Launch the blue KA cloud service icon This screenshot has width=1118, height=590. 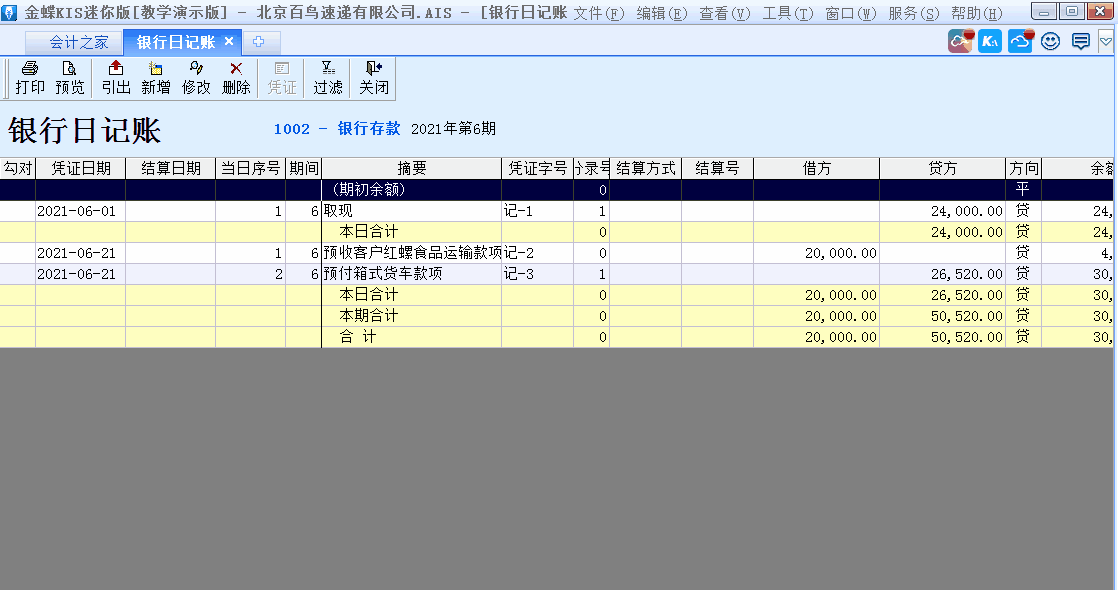(x=989, y=42)
